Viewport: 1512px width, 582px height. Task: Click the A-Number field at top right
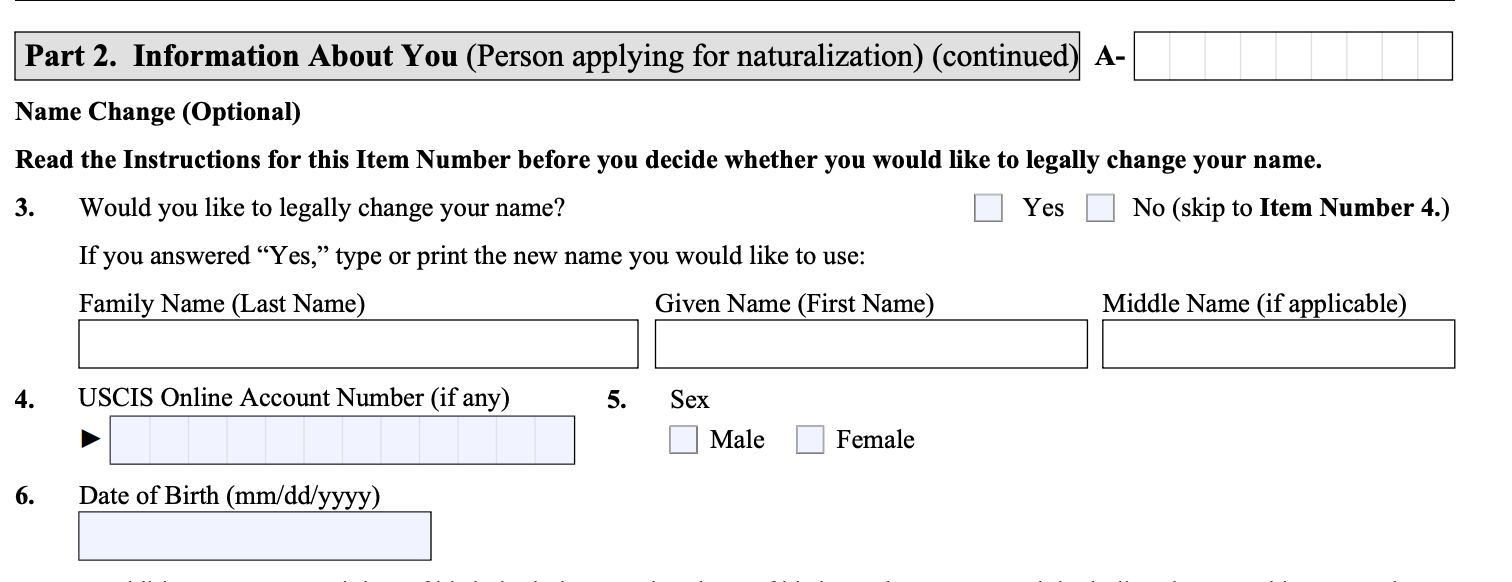click(x=1293, y=56)
